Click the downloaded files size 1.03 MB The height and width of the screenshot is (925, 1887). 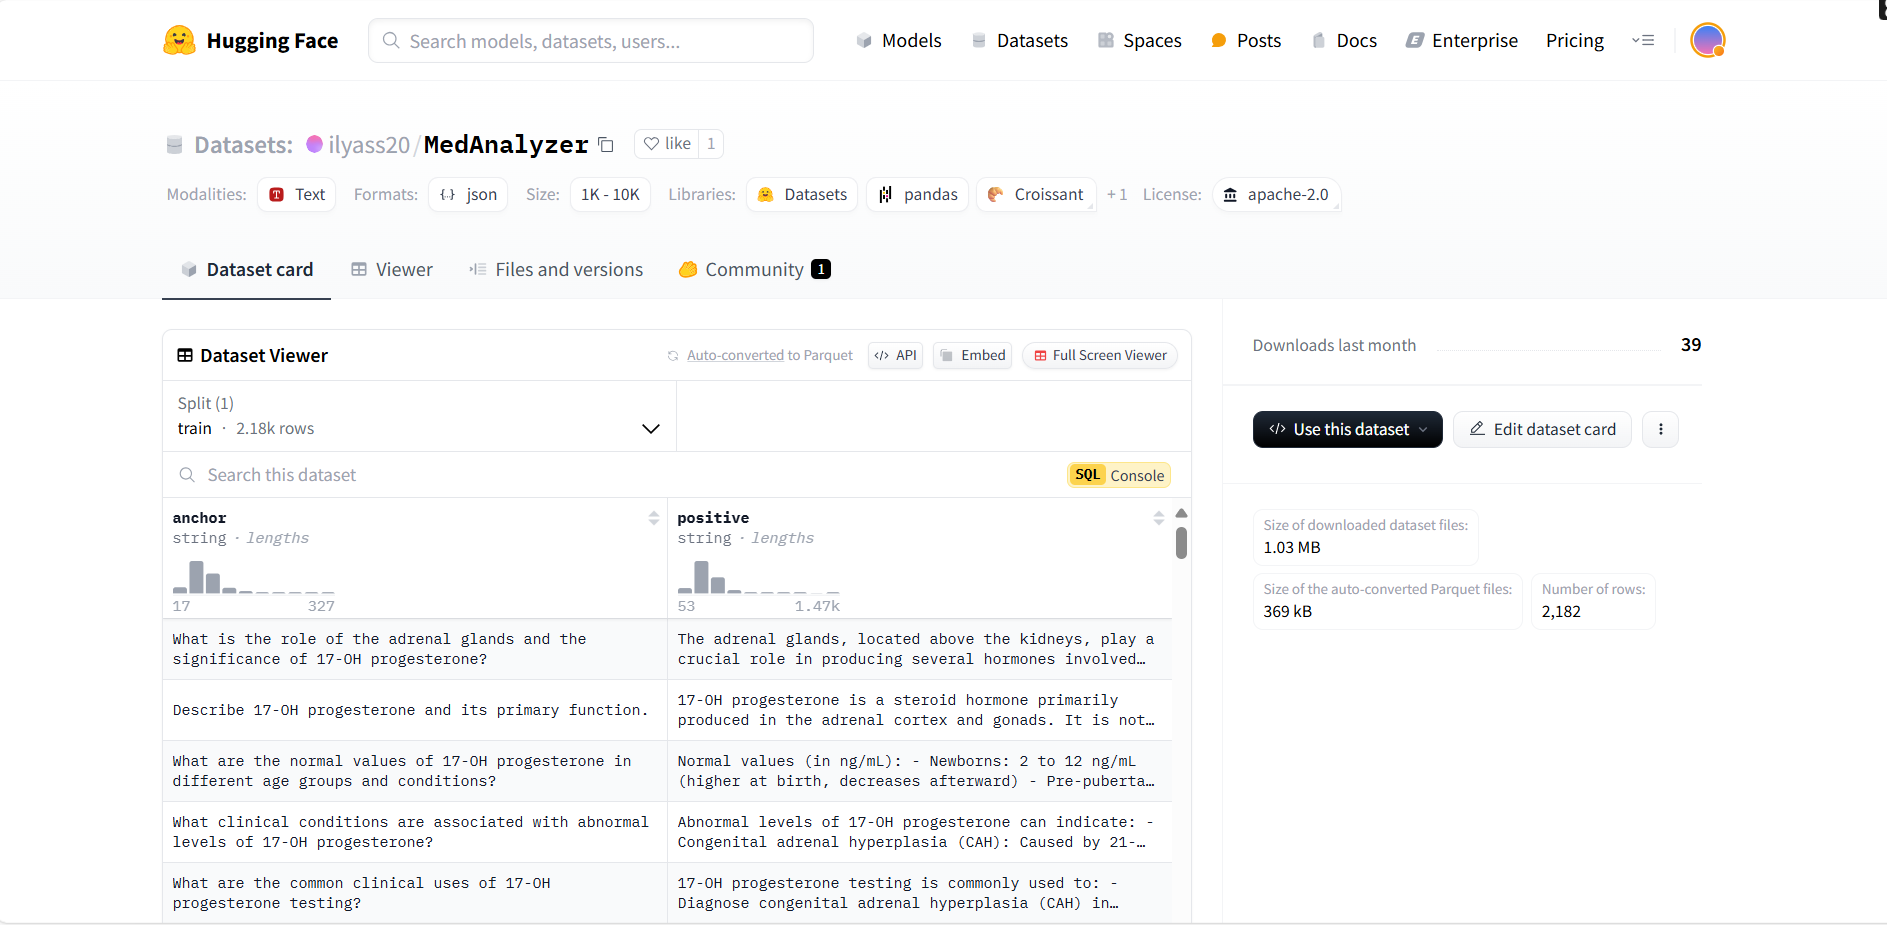click(1292, 548)
